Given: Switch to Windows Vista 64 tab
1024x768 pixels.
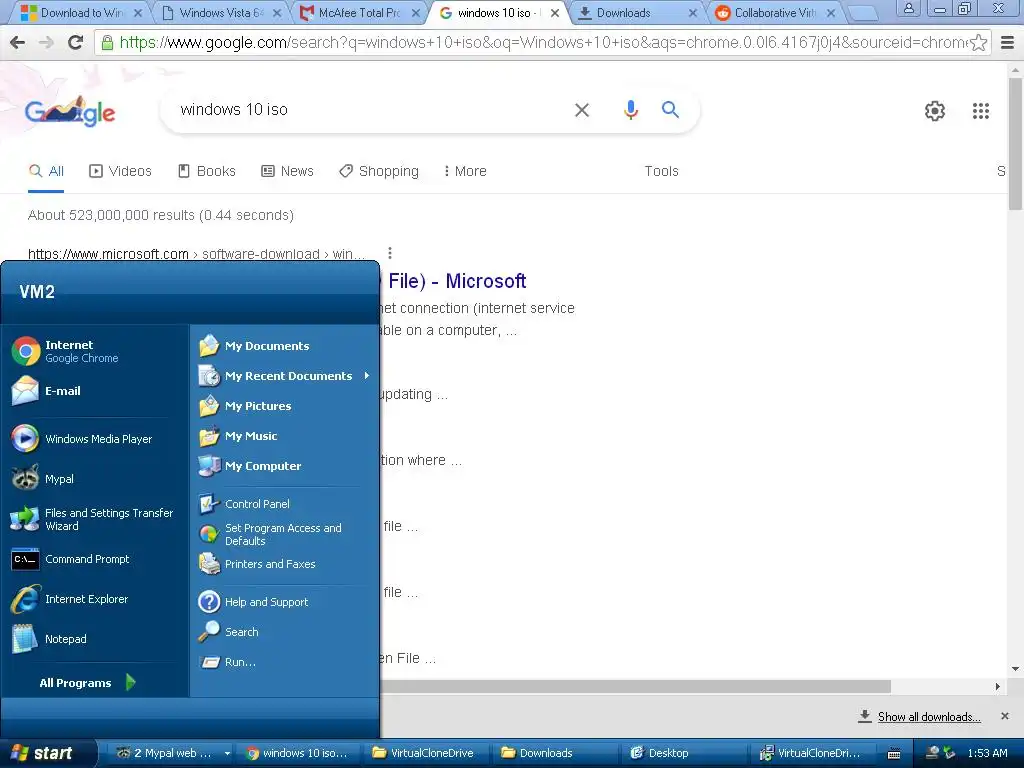Looking at the screenshot, I should 221,13.
